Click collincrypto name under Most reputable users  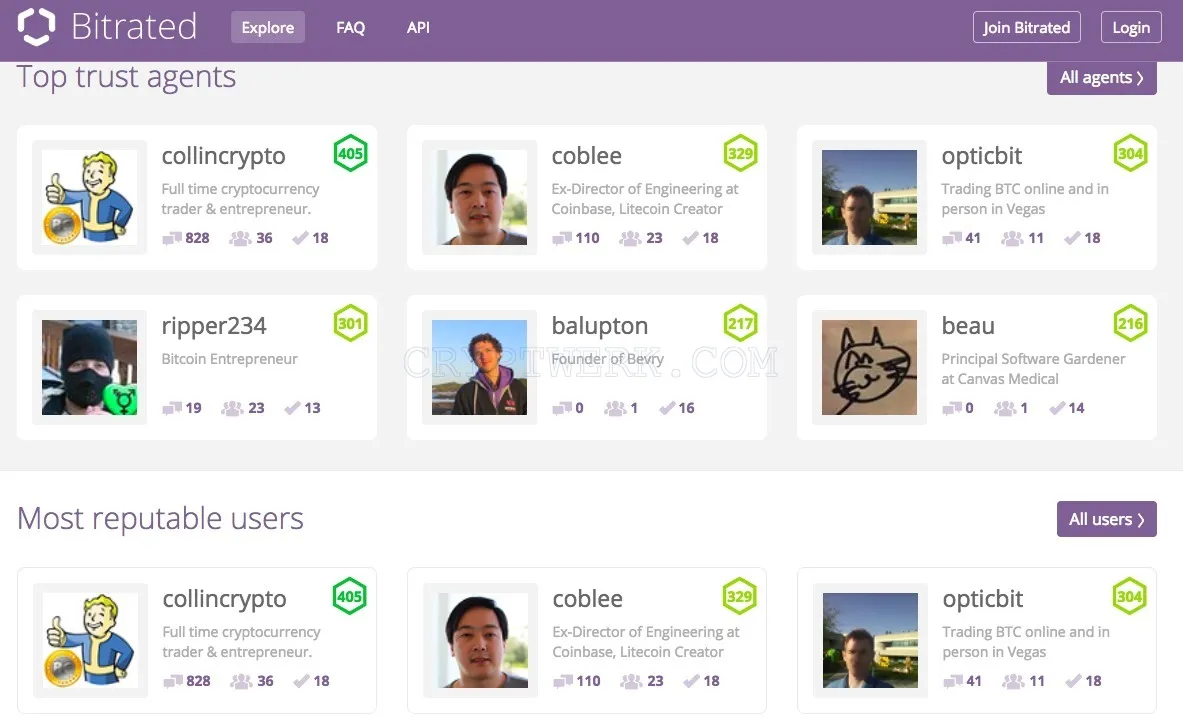pos(225,599)
